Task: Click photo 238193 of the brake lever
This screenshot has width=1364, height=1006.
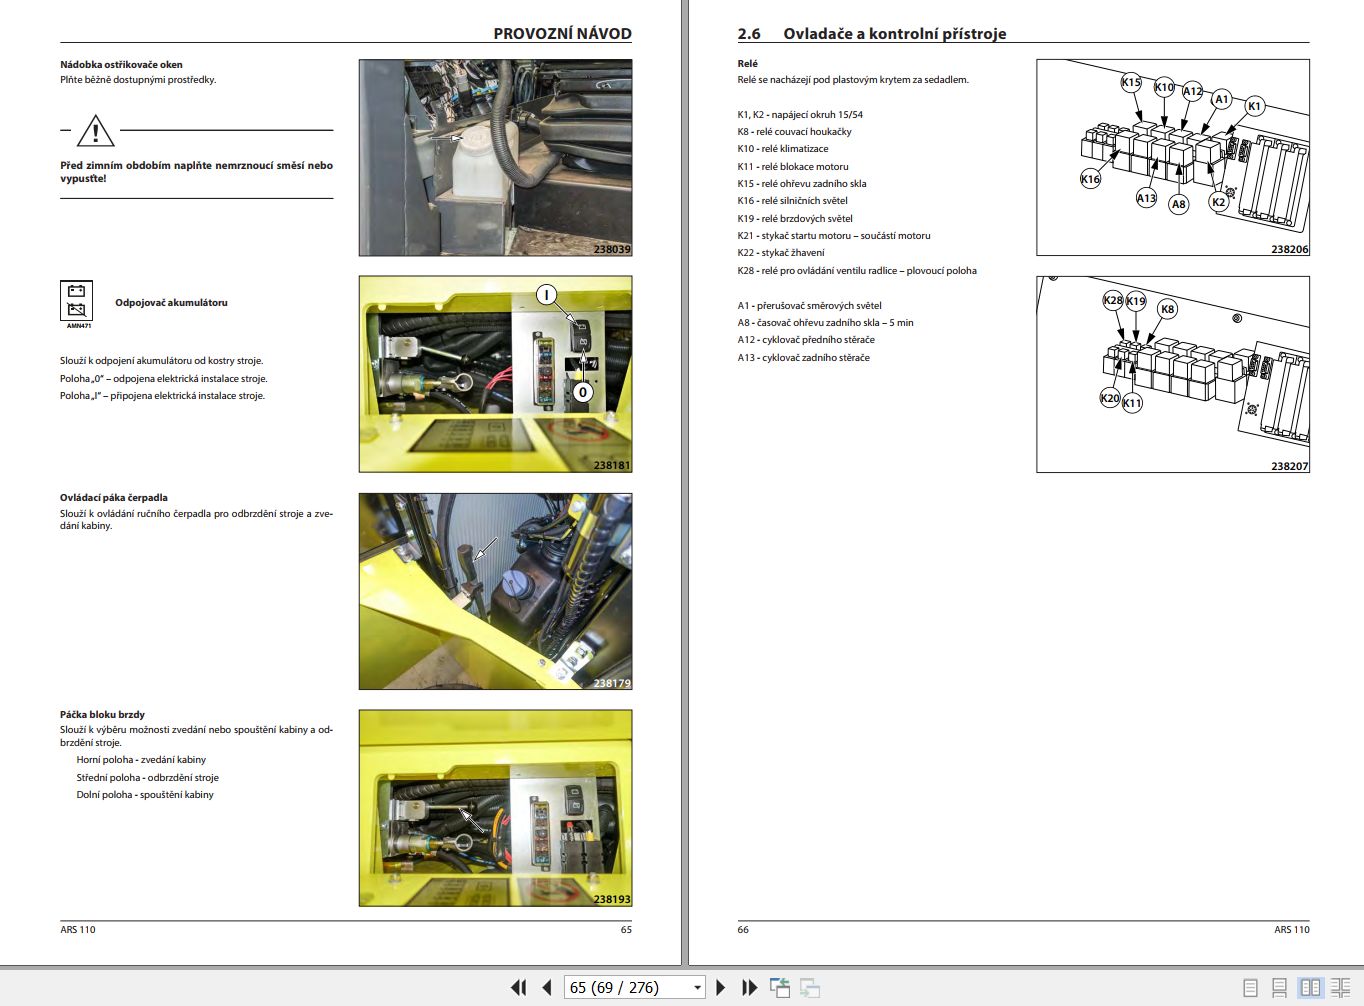Action: 495,808
